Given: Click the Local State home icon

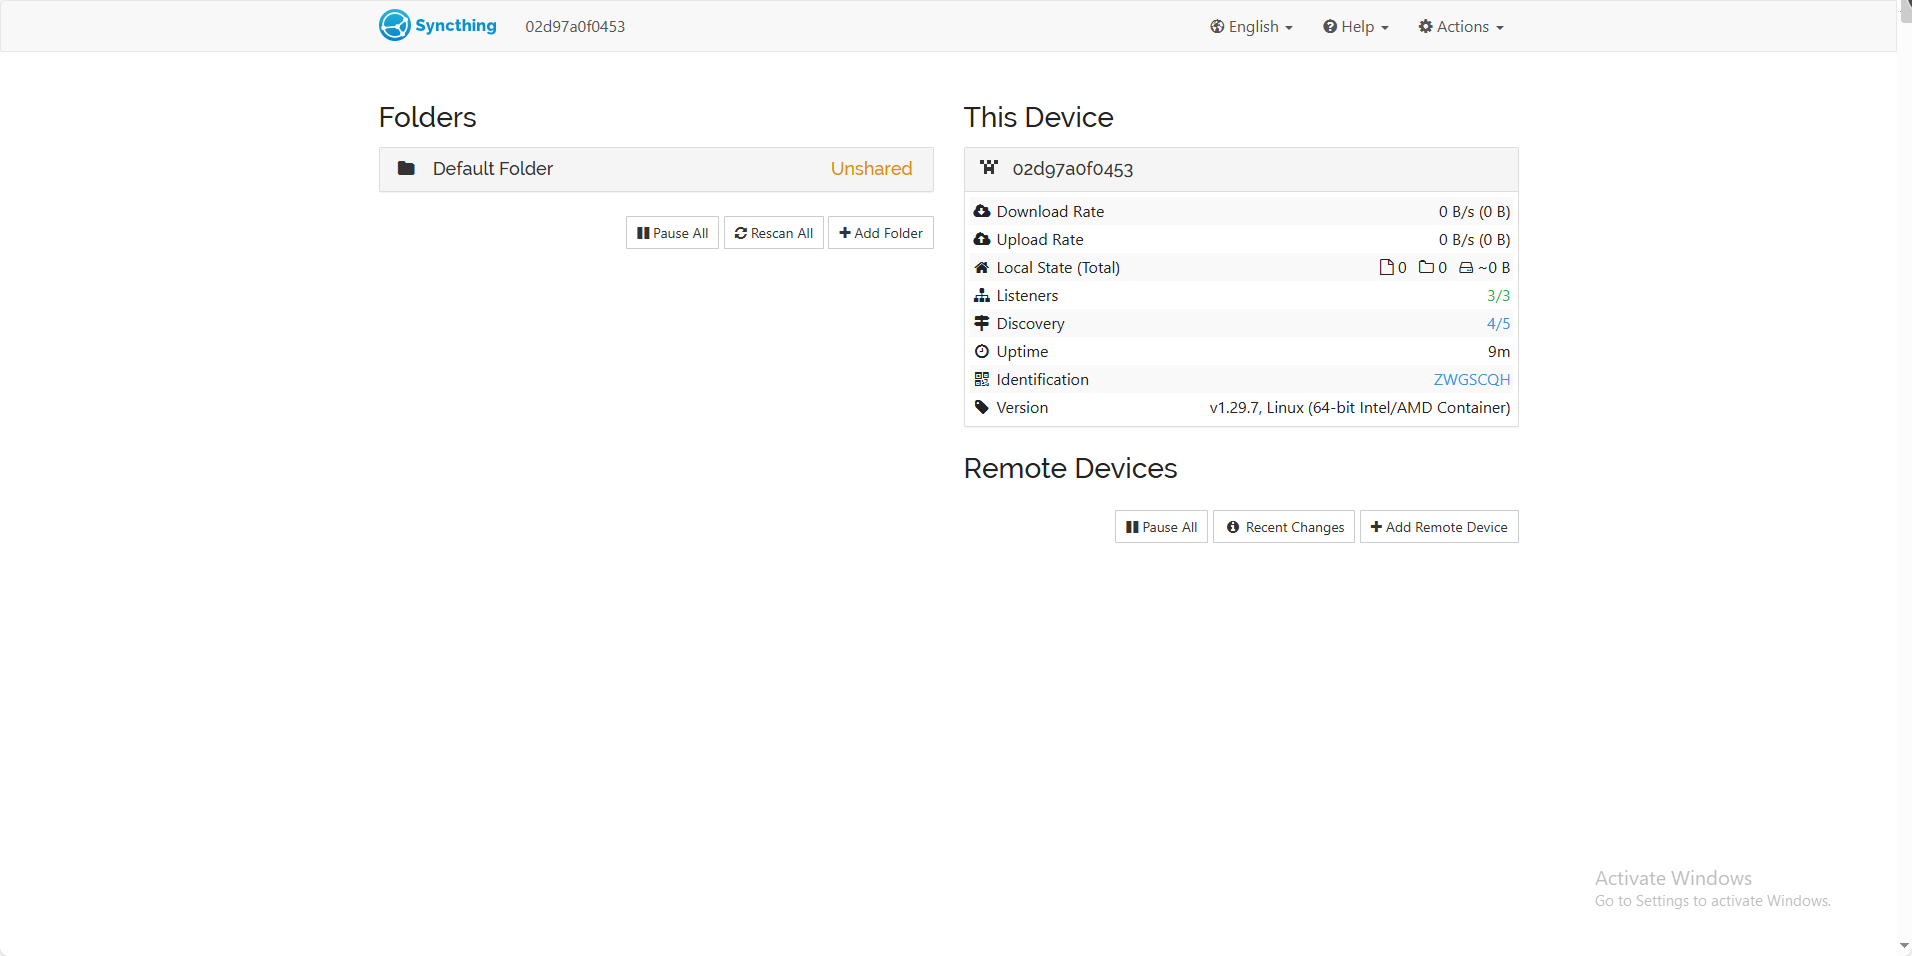Looking at the screenshot, I should click(982, 267).
